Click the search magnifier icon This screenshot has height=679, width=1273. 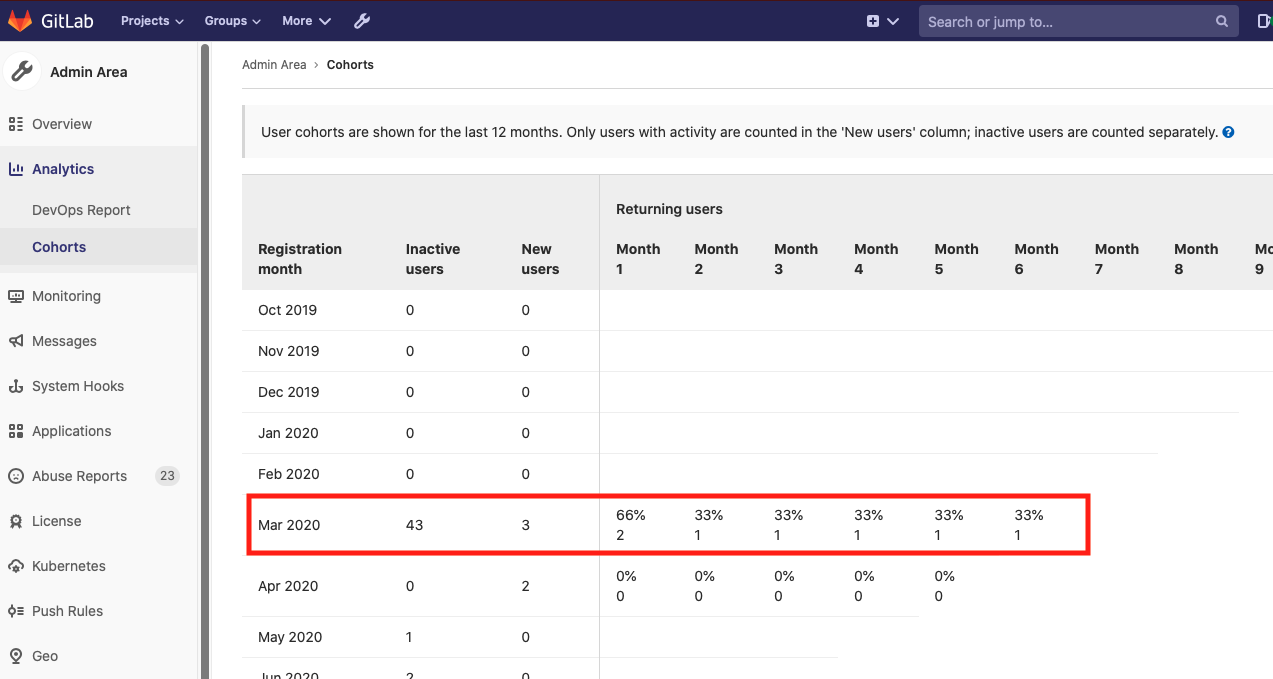click(1221, 20)
